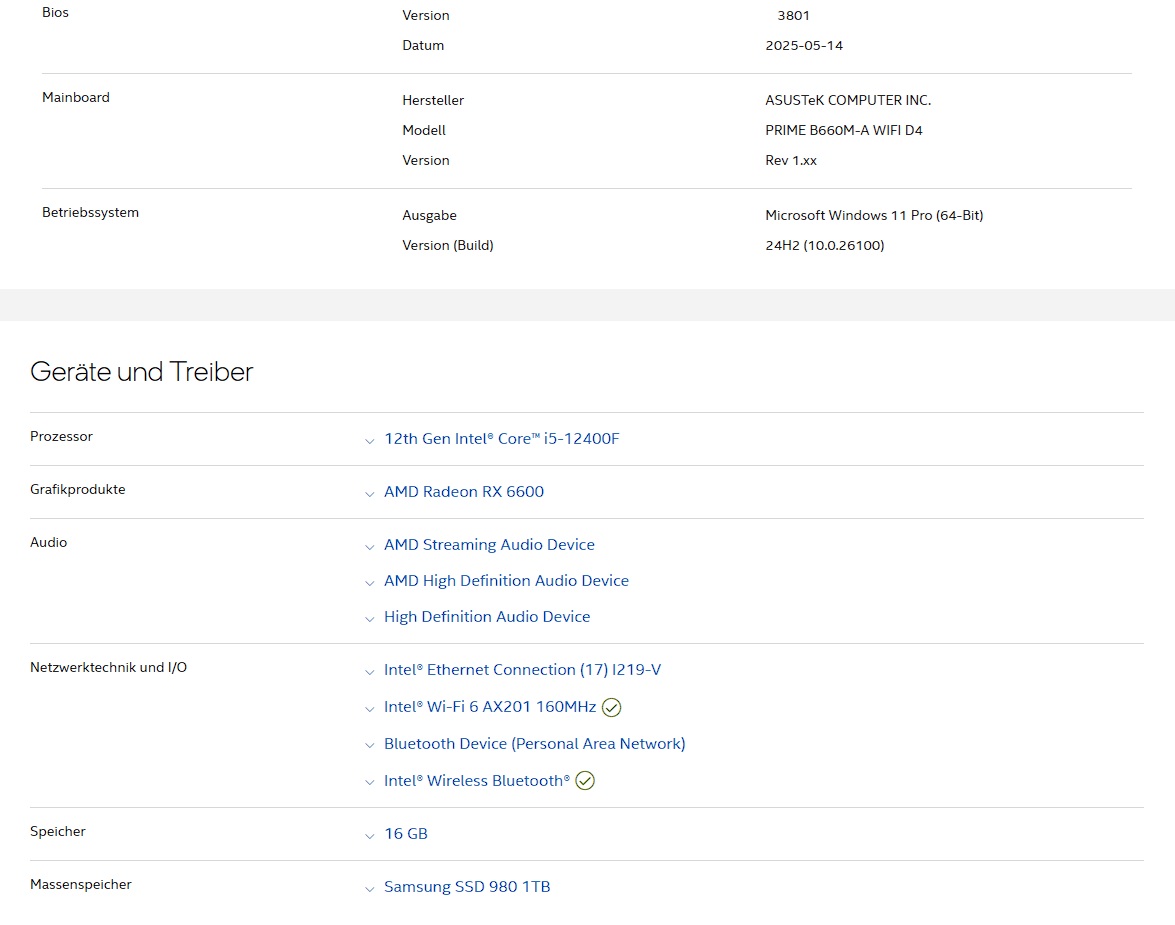The height and width of the screenshot is (925, 1175).
Task: Open the AMD High Definition Audio Device link
Action: [x=507, y=581]
